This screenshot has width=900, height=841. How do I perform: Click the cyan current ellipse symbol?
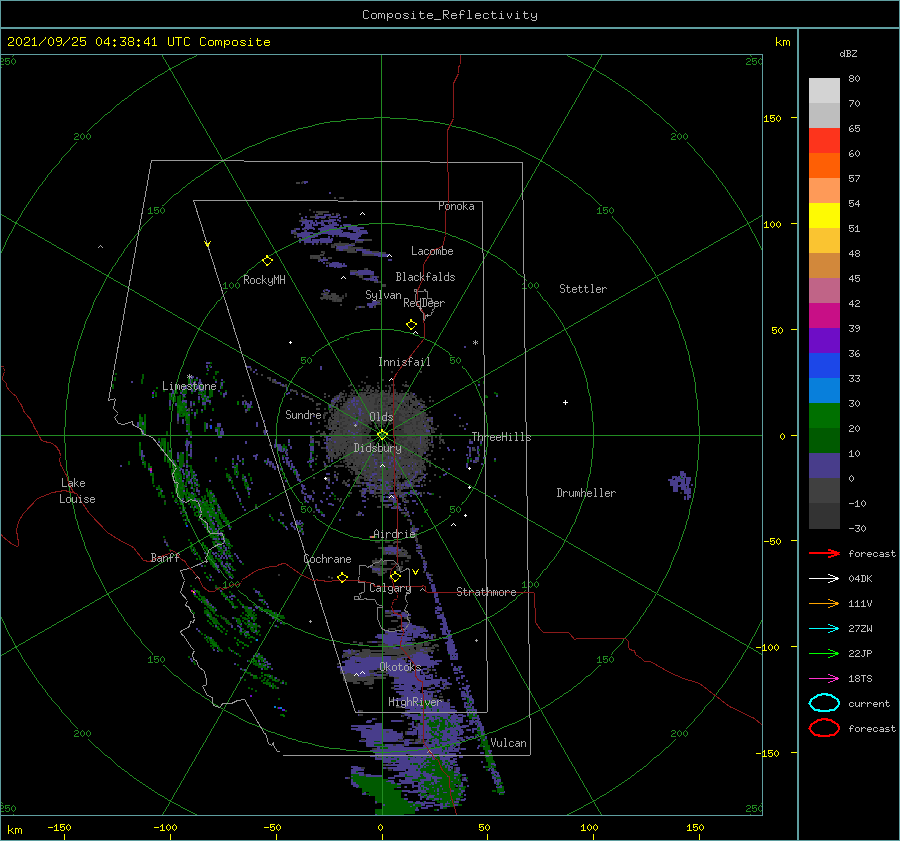coord(824,703)
